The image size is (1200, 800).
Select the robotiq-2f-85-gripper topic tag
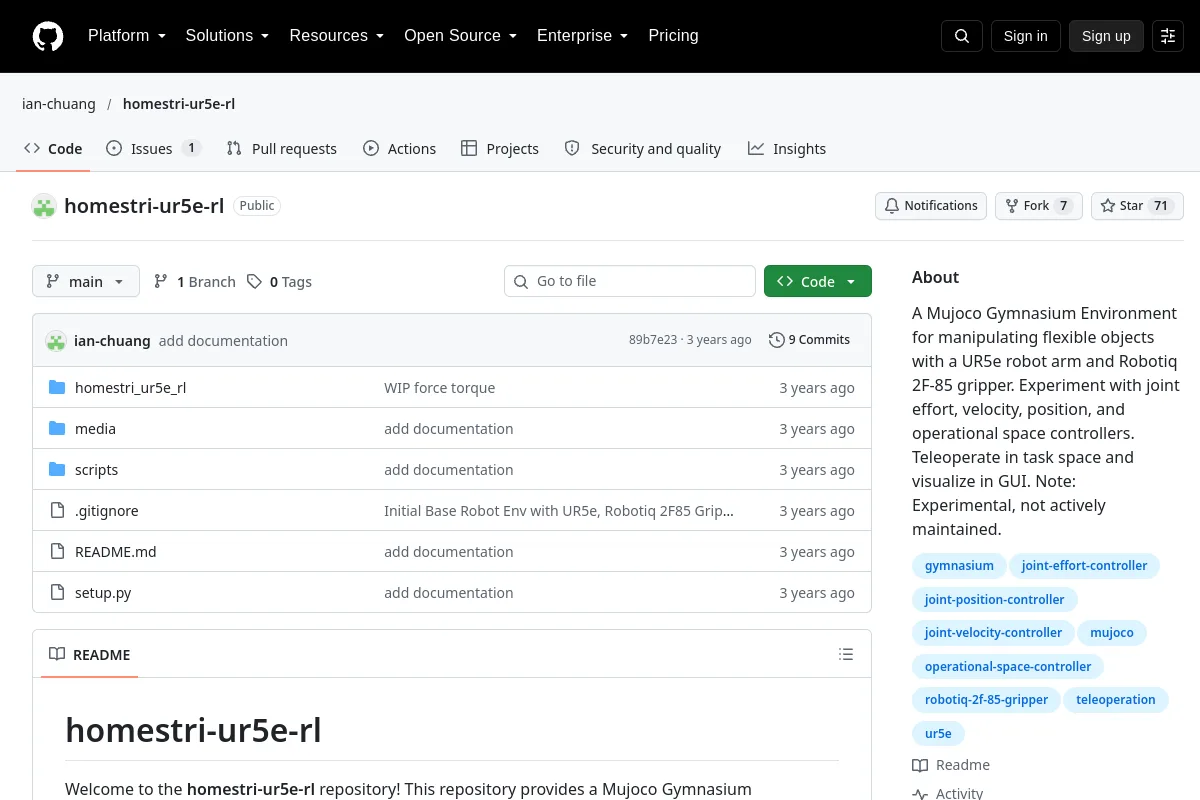tap(986, 700)
